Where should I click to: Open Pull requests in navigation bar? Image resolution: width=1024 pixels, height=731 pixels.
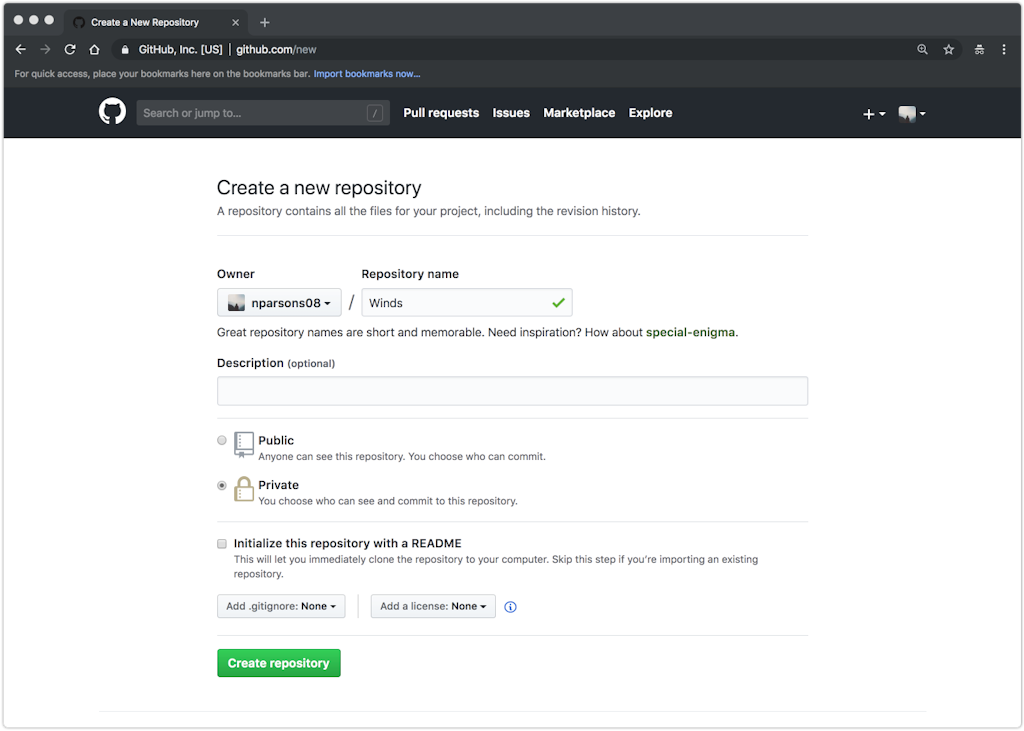click(x=441, y=113)
